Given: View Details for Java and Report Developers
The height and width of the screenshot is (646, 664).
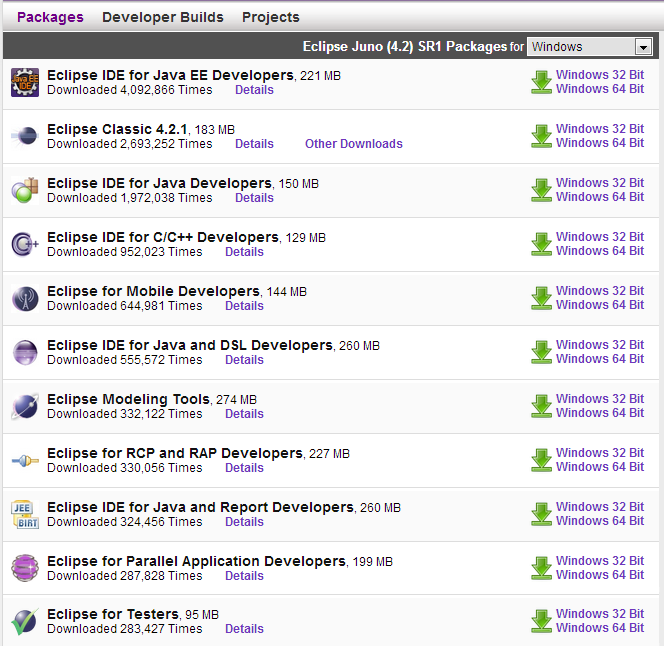Looking at the screenshot, I should tap(244, 522).
